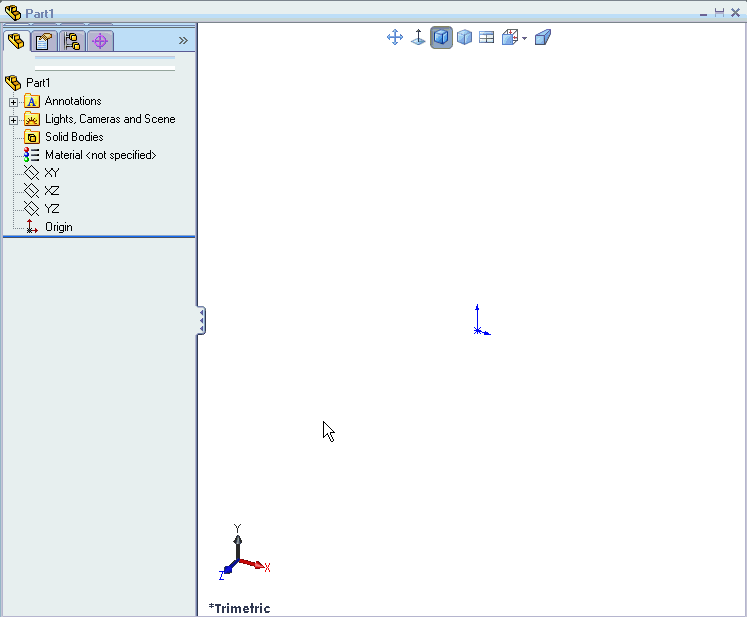Image resolution: width=747 pixels, height=617 pixels.
Task: Open the dropdown arrow beside Section View
Action: click(524, 39)
